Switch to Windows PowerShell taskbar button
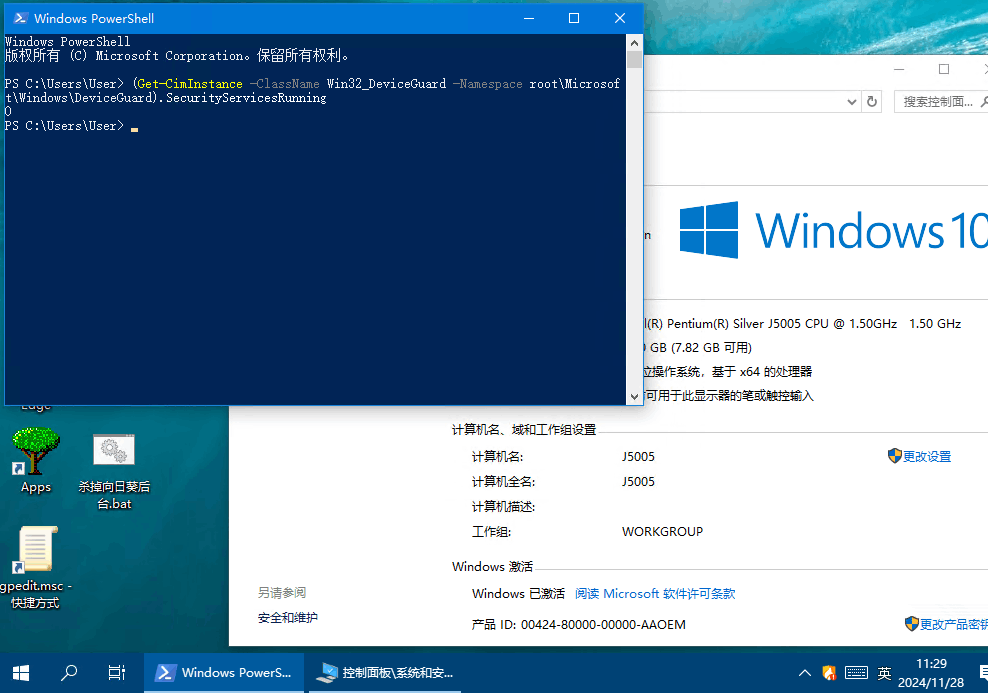988x693 pixels. click(224, 673)
